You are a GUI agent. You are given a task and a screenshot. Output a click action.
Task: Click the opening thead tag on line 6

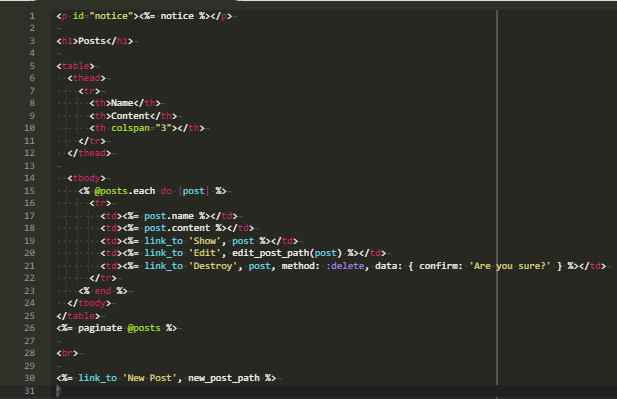(x=86, y=78)
